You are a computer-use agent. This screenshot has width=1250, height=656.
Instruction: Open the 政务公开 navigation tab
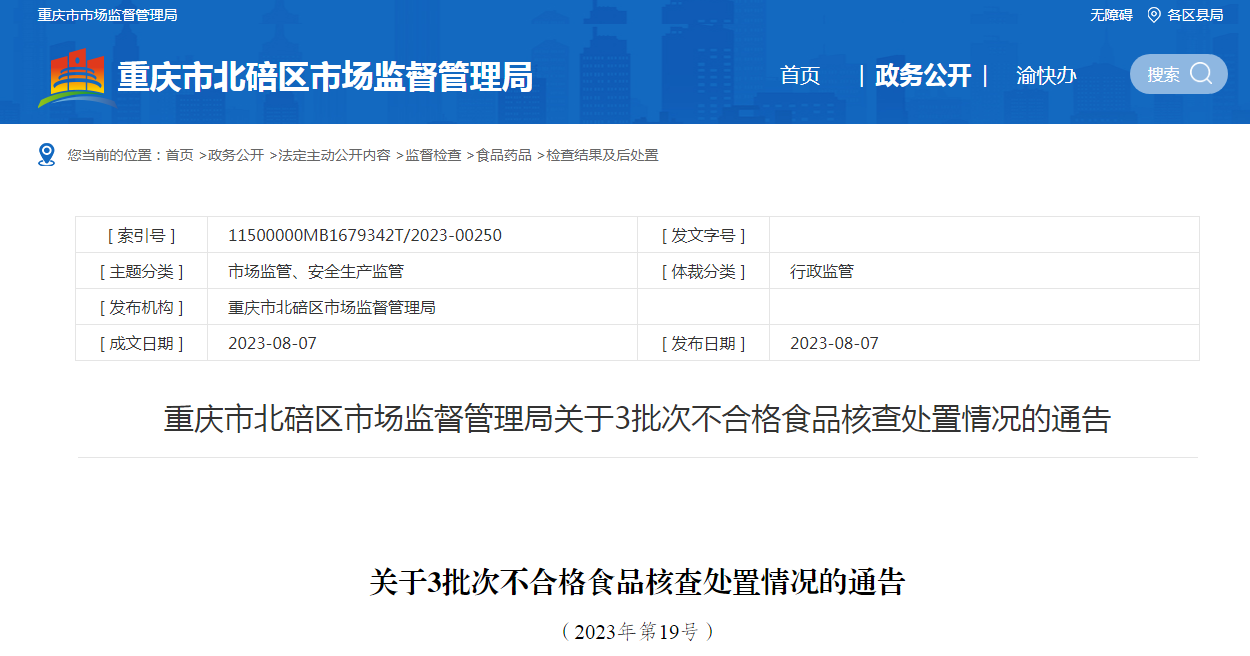tap(923, 75)
